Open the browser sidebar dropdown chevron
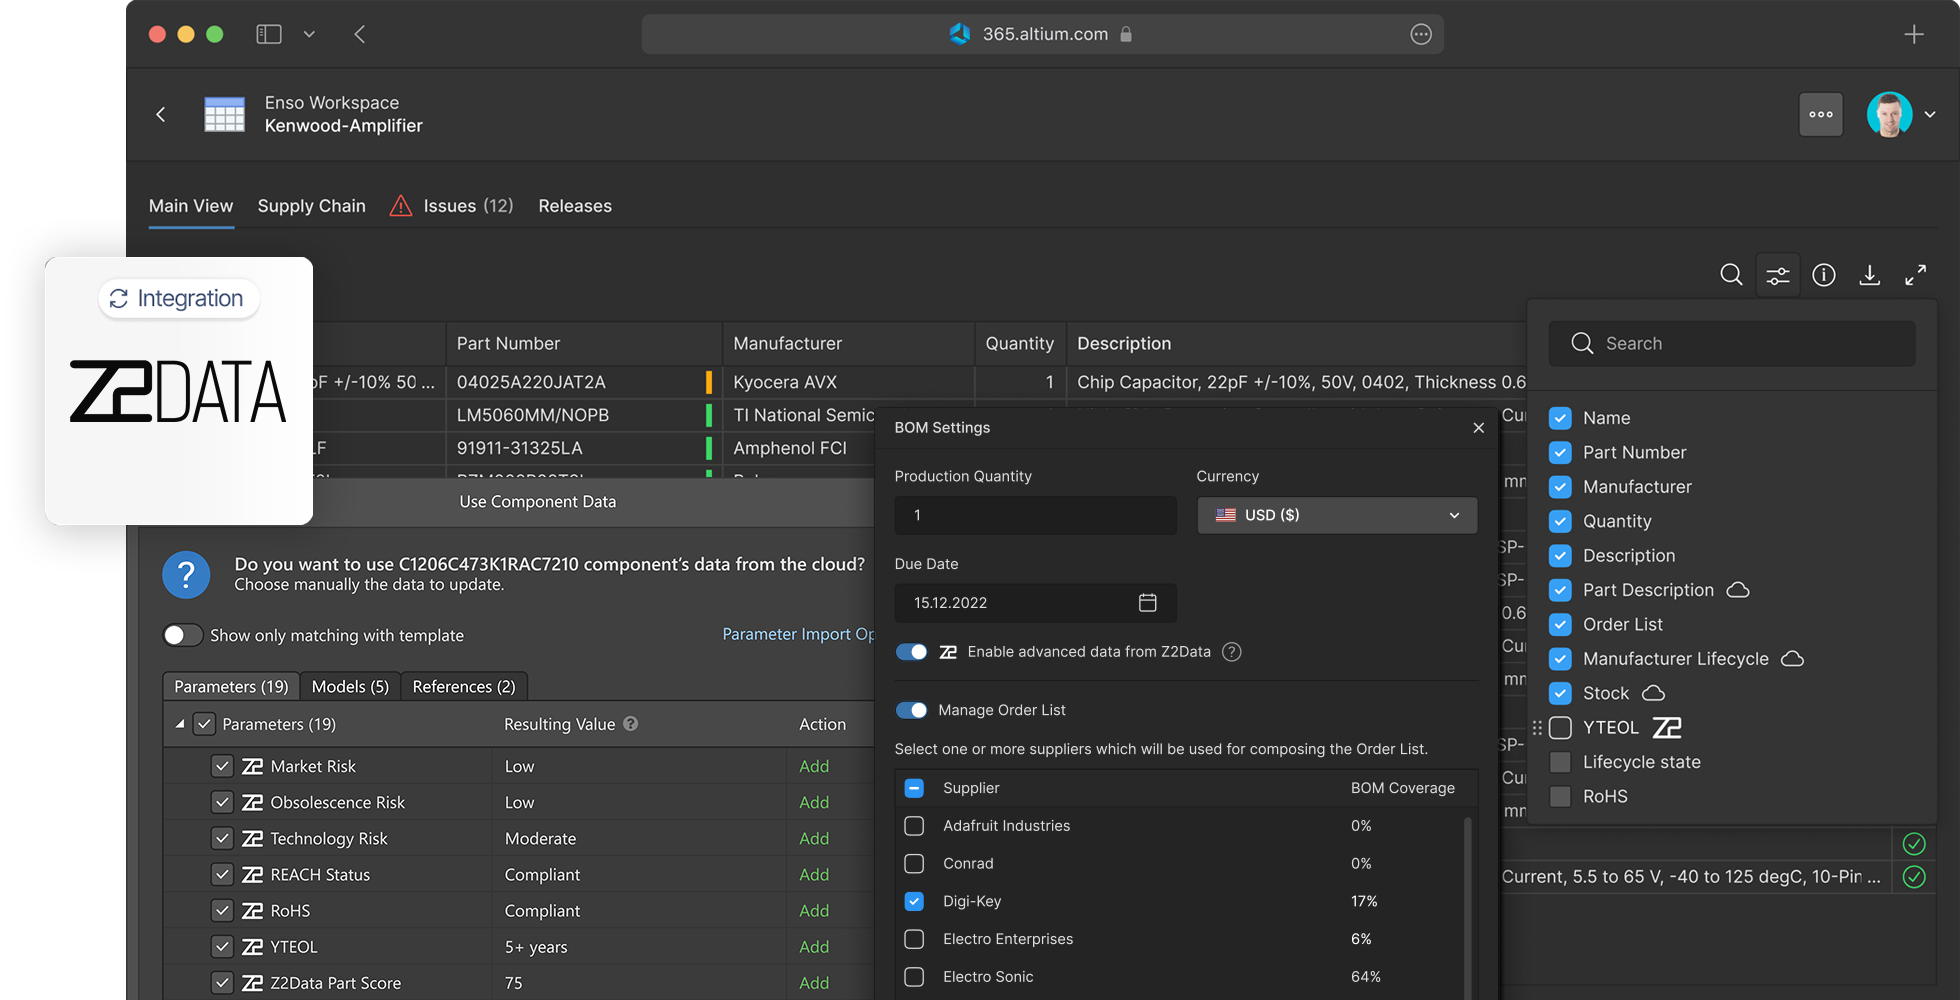Viewport: 1960px width, 1000px height. tap(309, 34)
